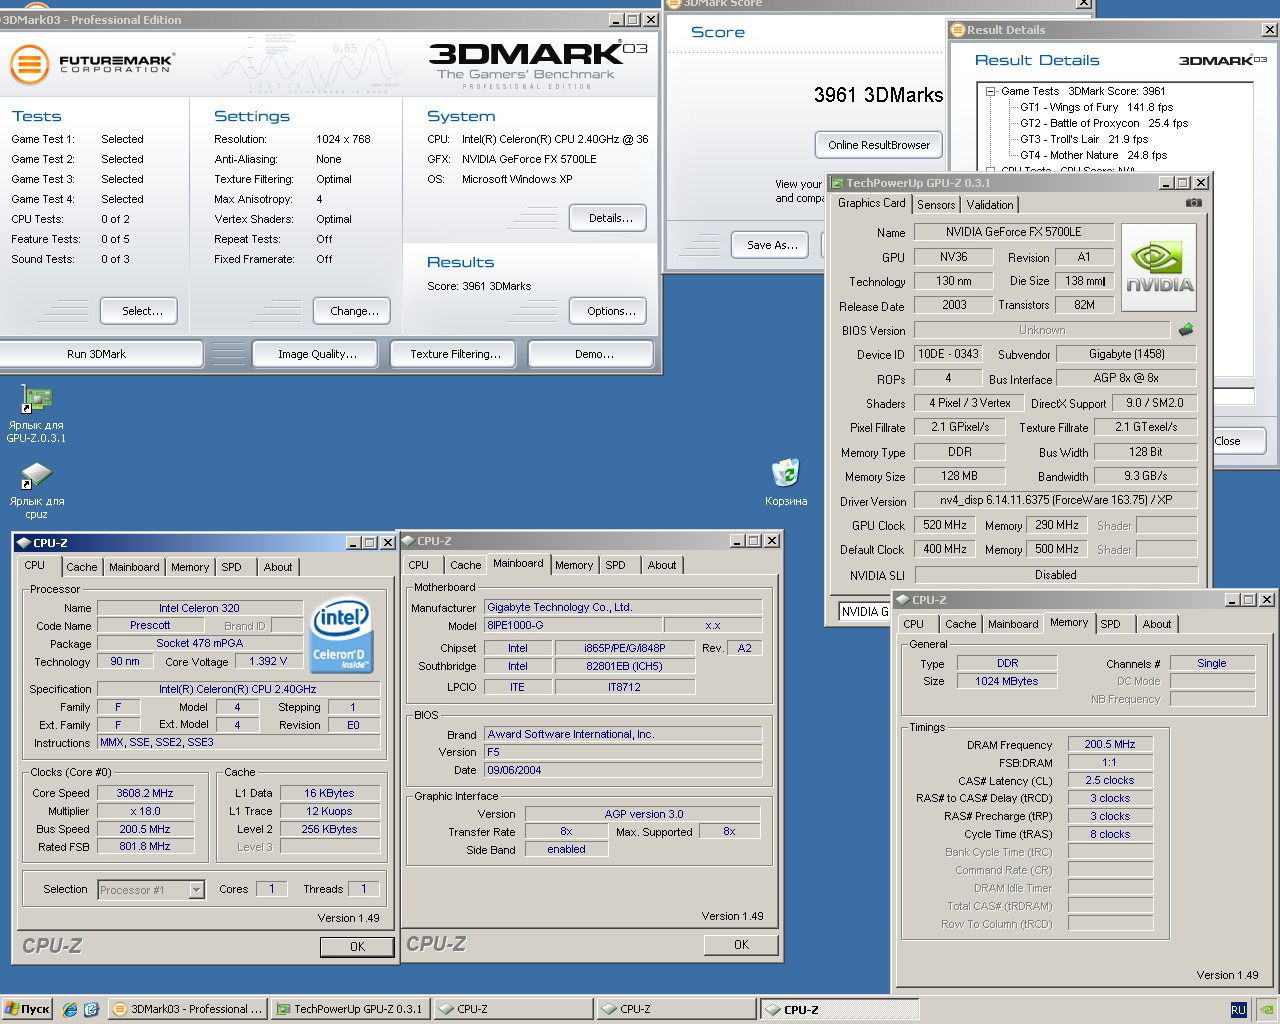Select the GPU-Z shortcut desktop icon
This screenshot has width=1280, height=1024.
pyautogui.click(x=37, y=414)
